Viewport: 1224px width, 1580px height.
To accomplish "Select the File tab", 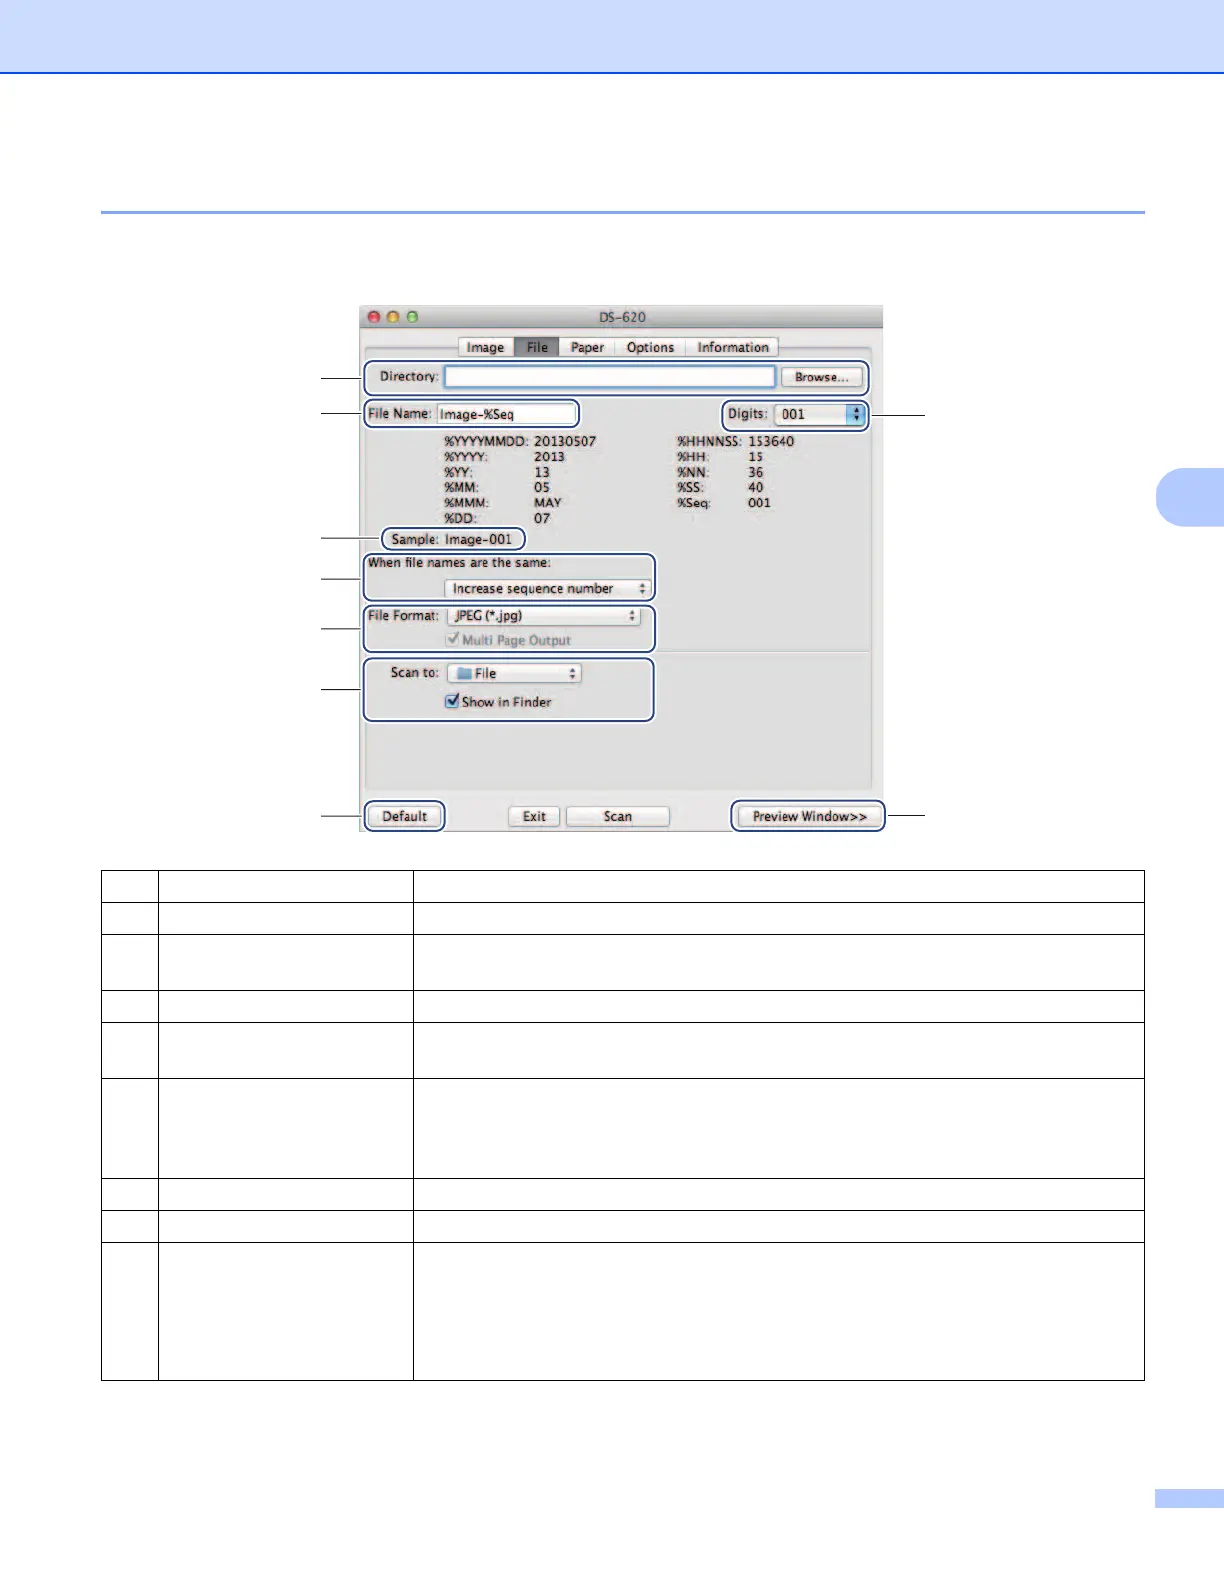I will click(x=537, y=347).
